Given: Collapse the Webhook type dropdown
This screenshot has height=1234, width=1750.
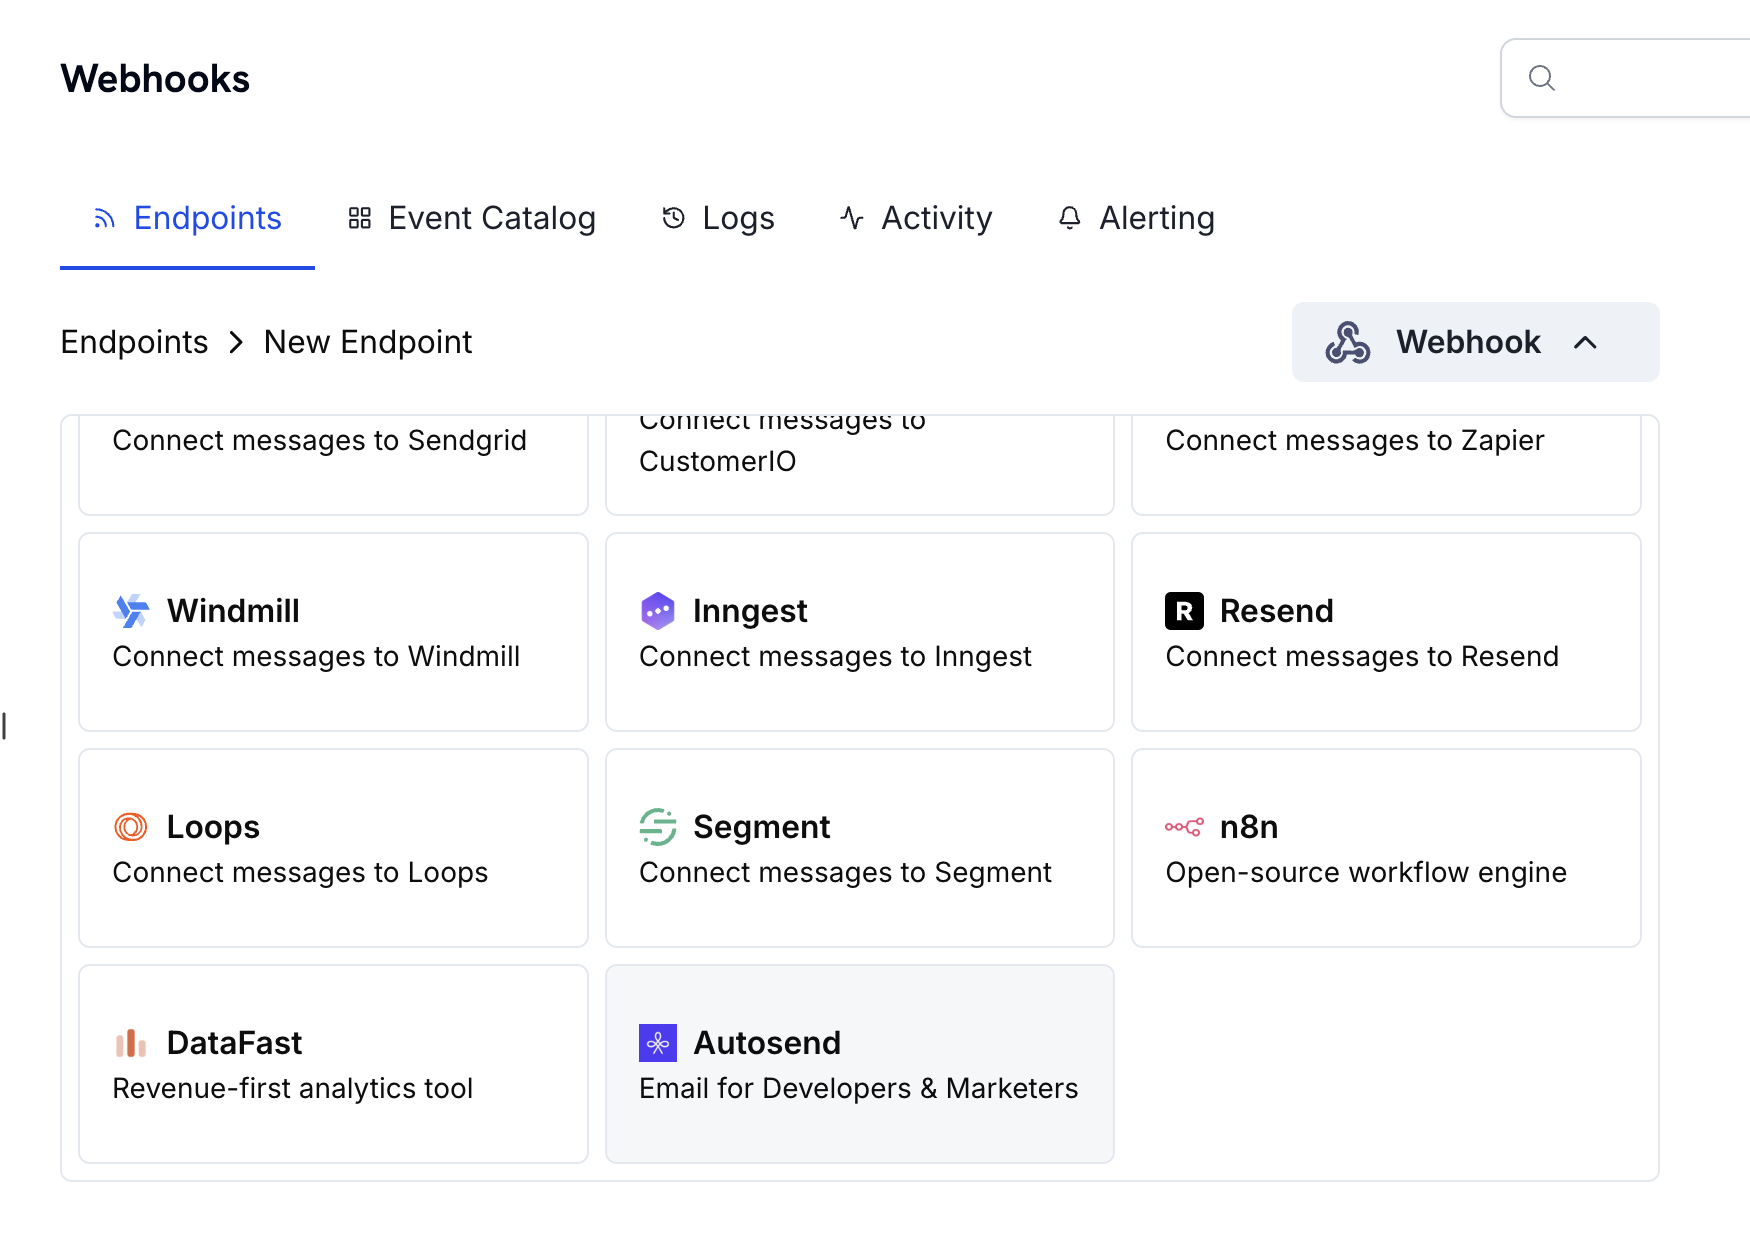Looking at the screenshot, I should point(1587,342).
